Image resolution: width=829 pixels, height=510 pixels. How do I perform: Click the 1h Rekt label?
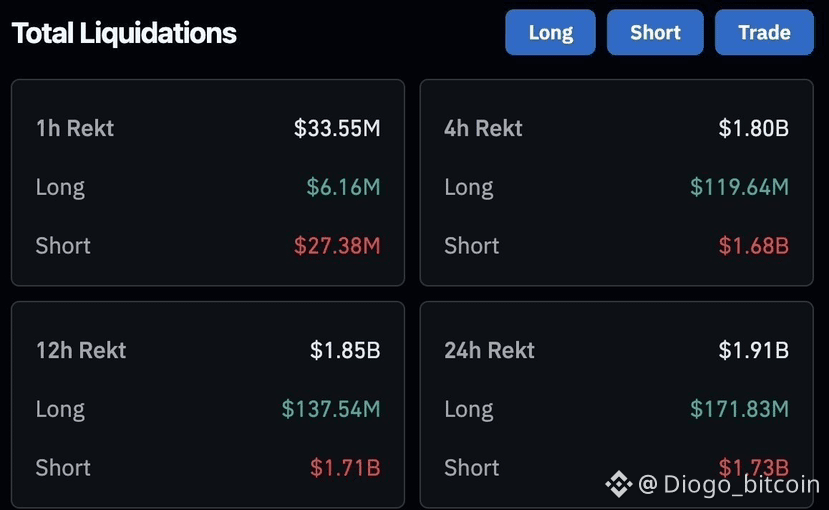75,128
